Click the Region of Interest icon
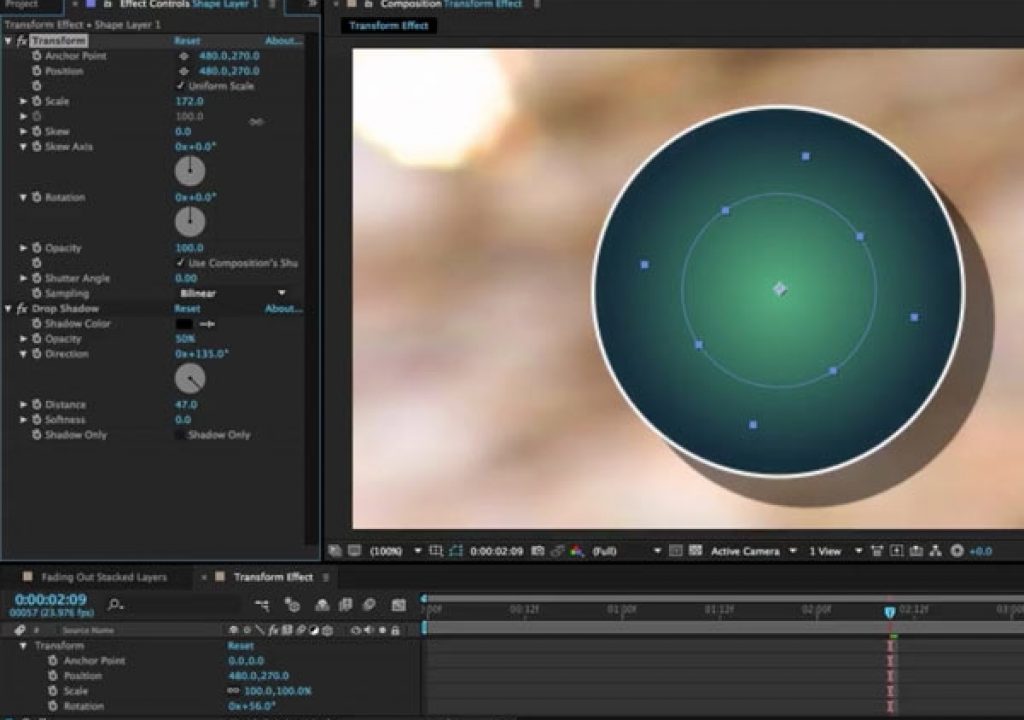This screenshot has width=1024, height=720. pyautogui.click(x=676, y=551)
